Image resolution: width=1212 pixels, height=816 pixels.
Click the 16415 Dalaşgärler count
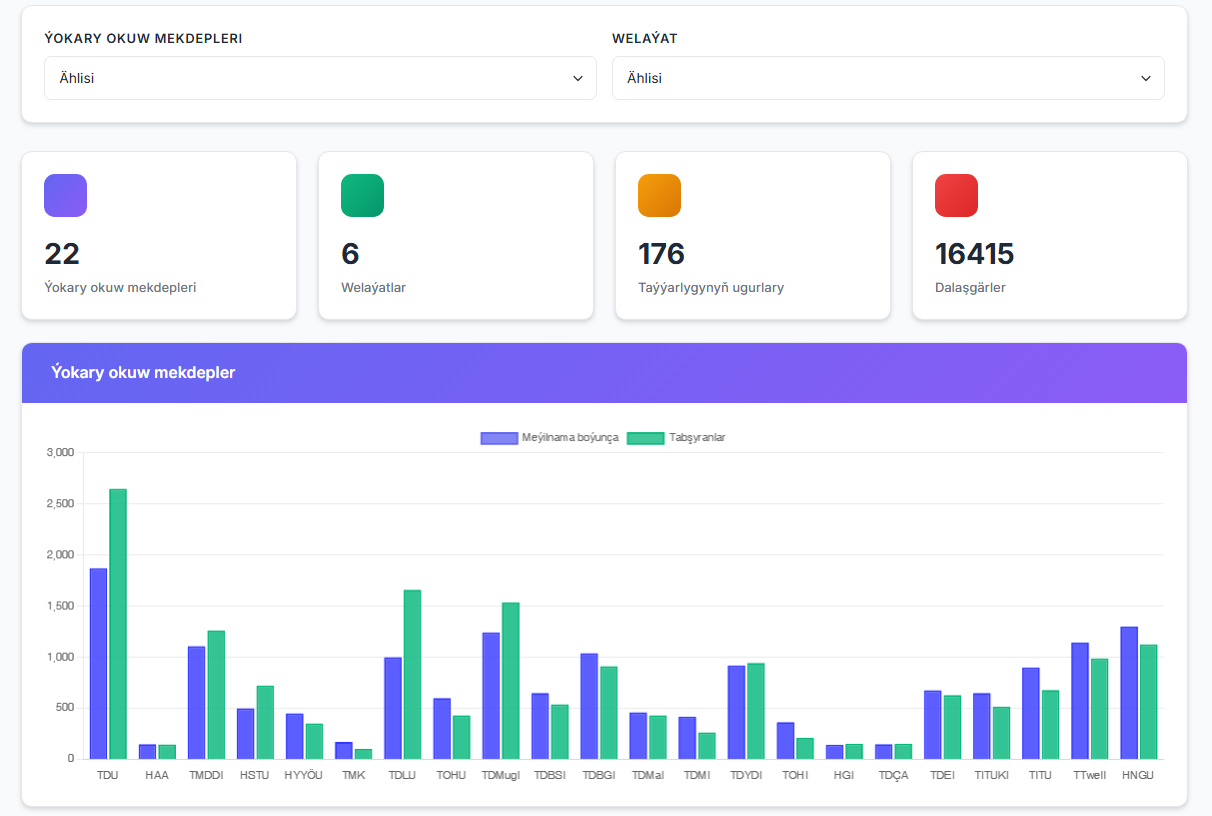point(974,254)
